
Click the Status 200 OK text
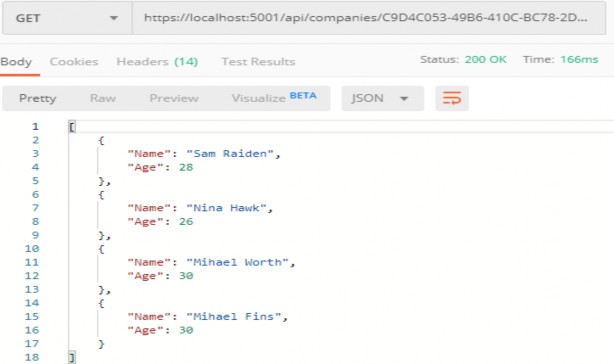(x=463, y=59)
